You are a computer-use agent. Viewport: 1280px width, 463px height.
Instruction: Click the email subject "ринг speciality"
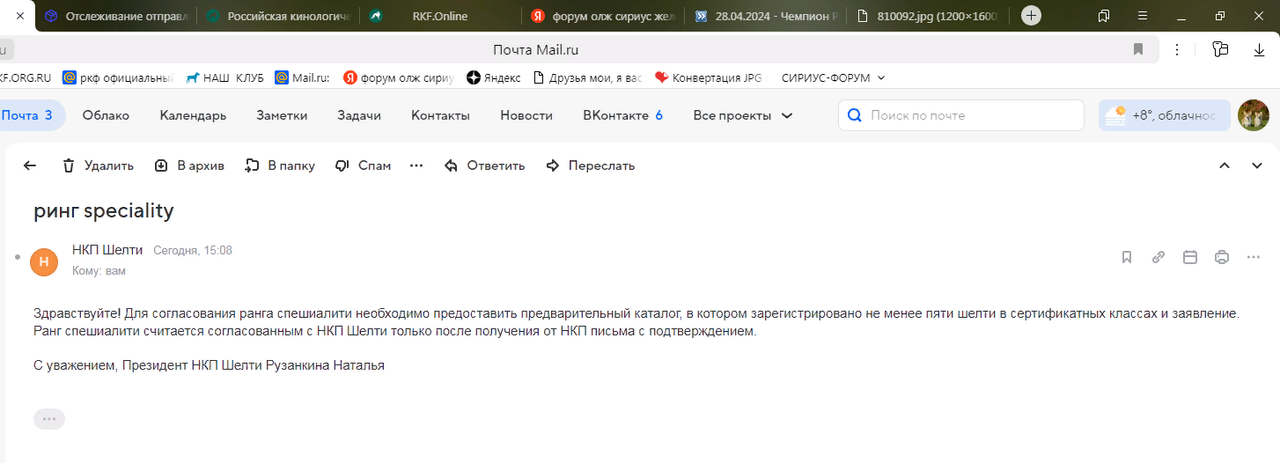(x=104, y=211)
